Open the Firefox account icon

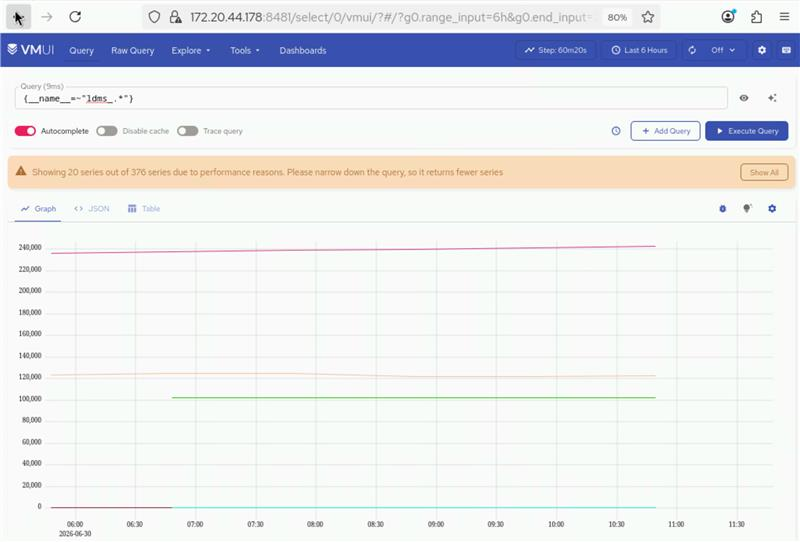(x=729, y=17)
